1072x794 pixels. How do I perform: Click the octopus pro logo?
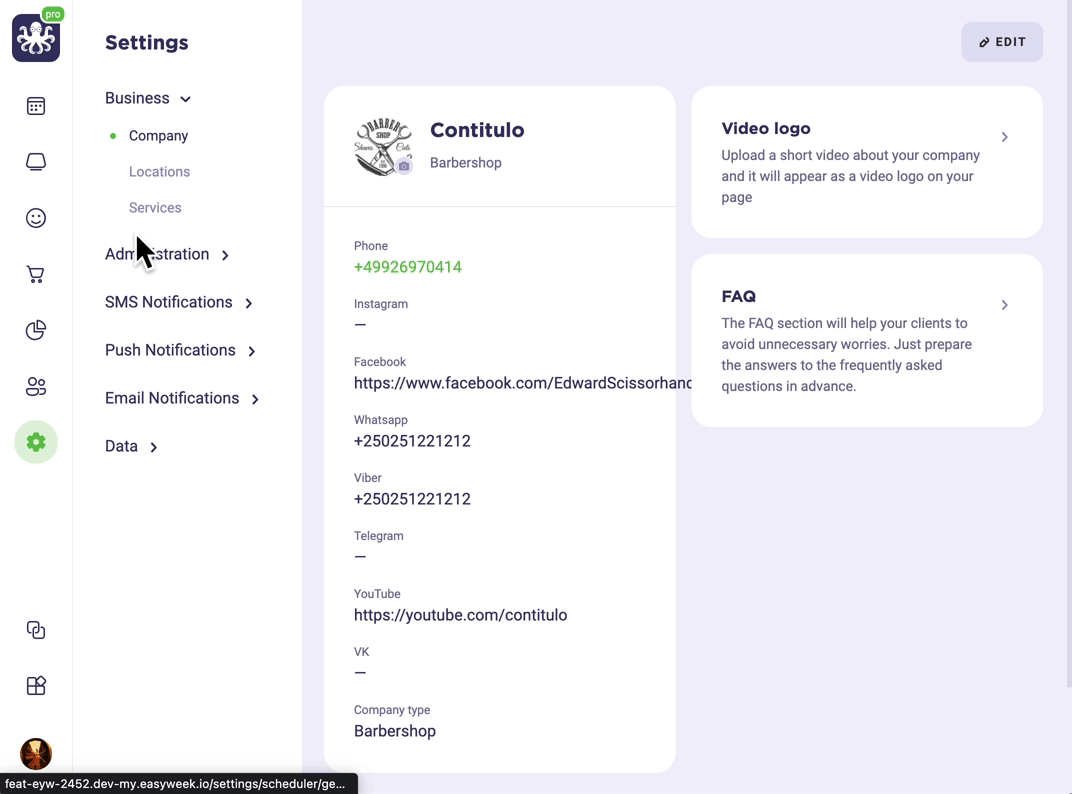tap(36, 36)
